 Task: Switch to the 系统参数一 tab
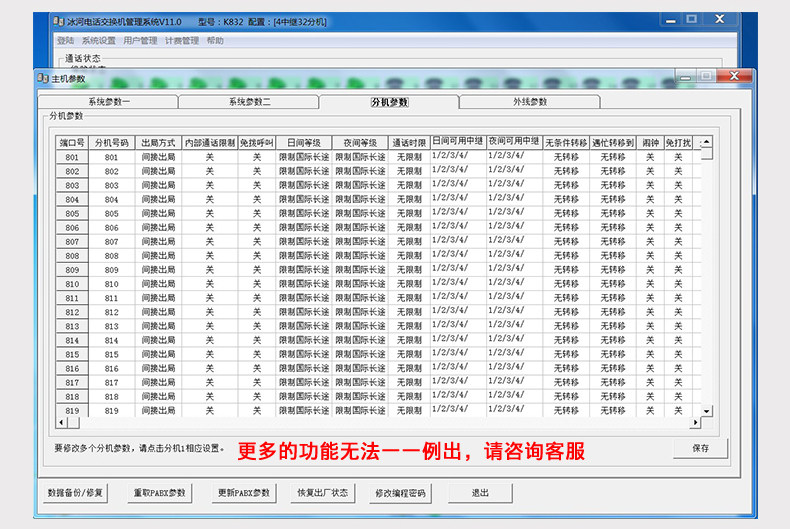pos(108,102)
